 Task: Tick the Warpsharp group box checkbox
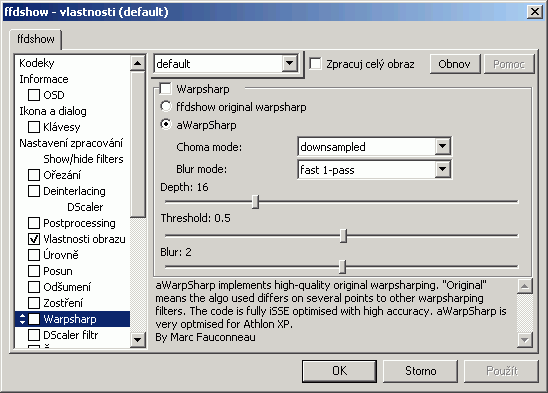[x=165, y=89]
